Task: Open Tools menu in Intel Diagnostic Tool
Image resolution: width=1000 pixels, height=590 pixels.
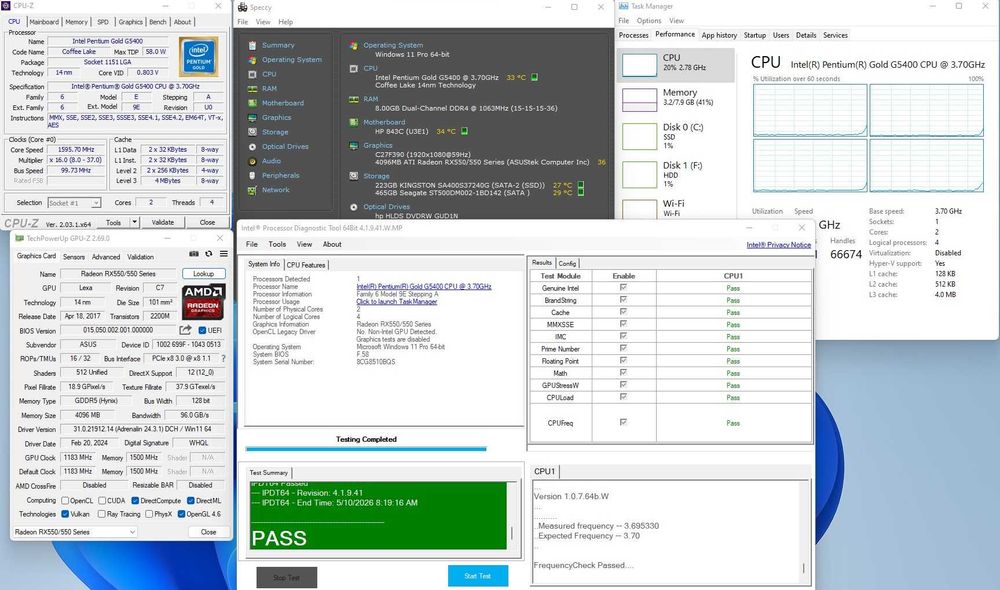Action: pyautogui.click(x=277, y=244)
